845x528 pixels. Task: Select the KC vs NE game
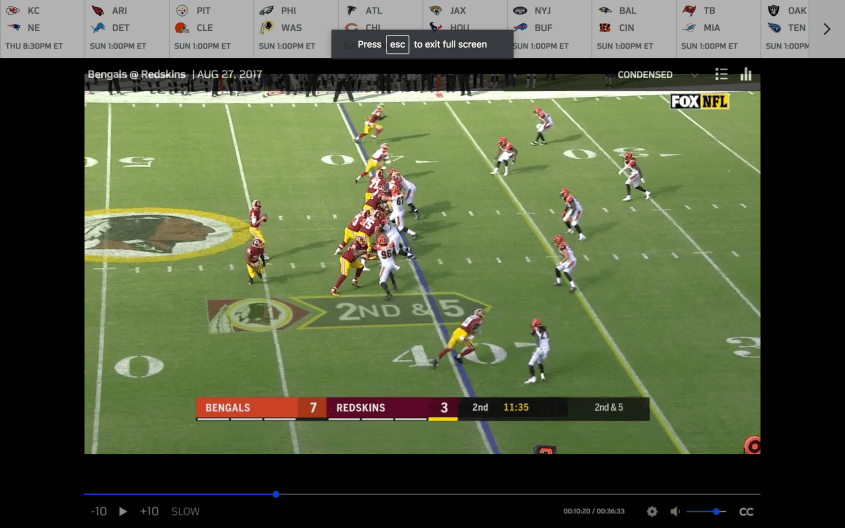click(33, 28)
